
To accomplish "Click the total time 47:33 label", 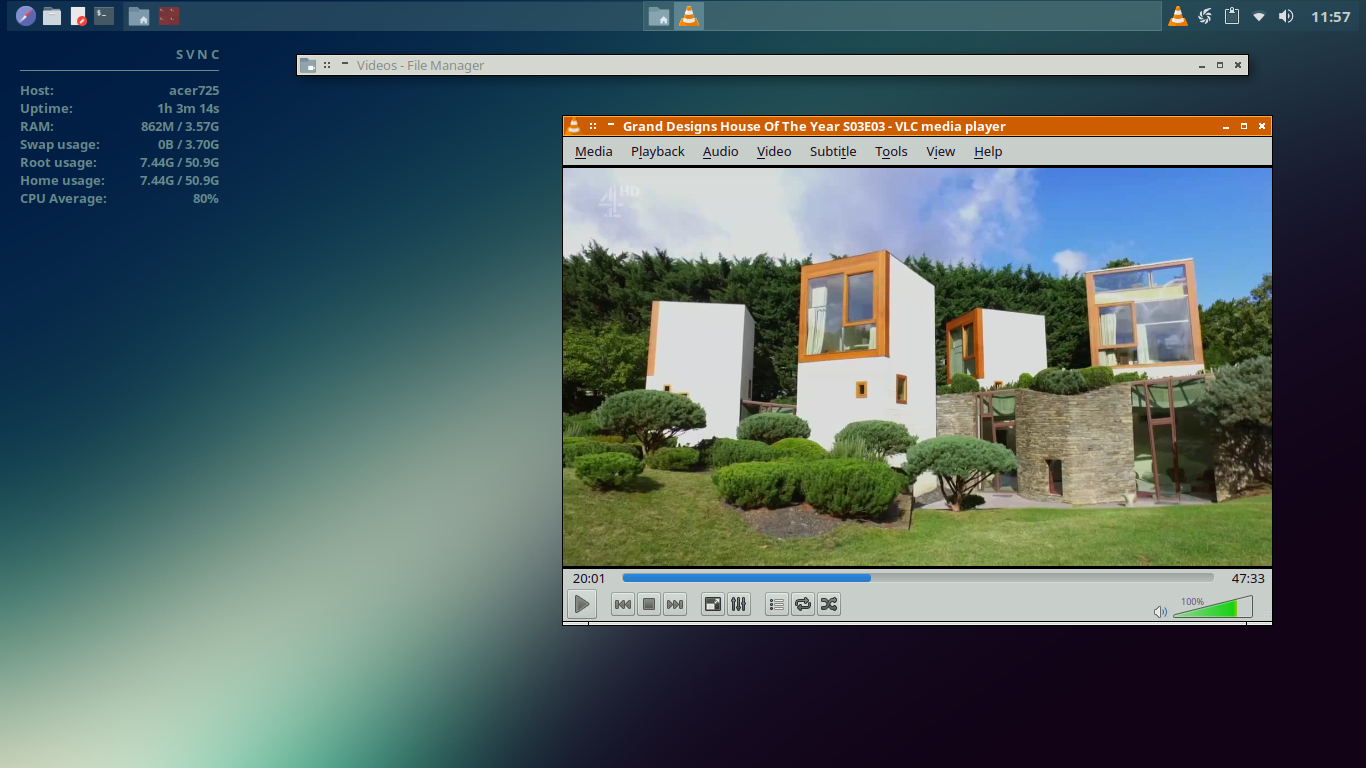I will tap(1248, 579).
